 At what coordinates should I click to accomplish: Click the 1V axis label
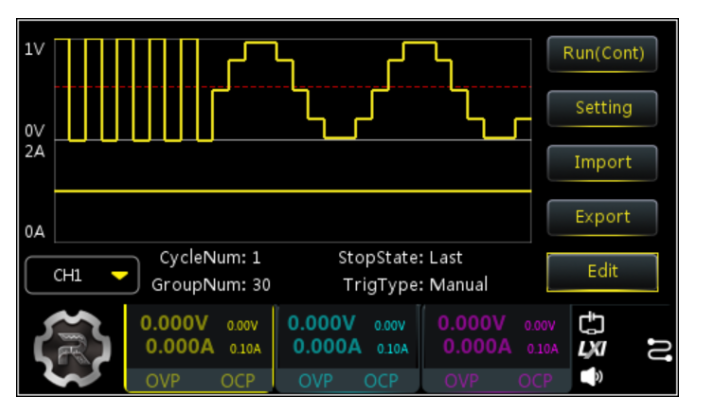tap(34, 49)
